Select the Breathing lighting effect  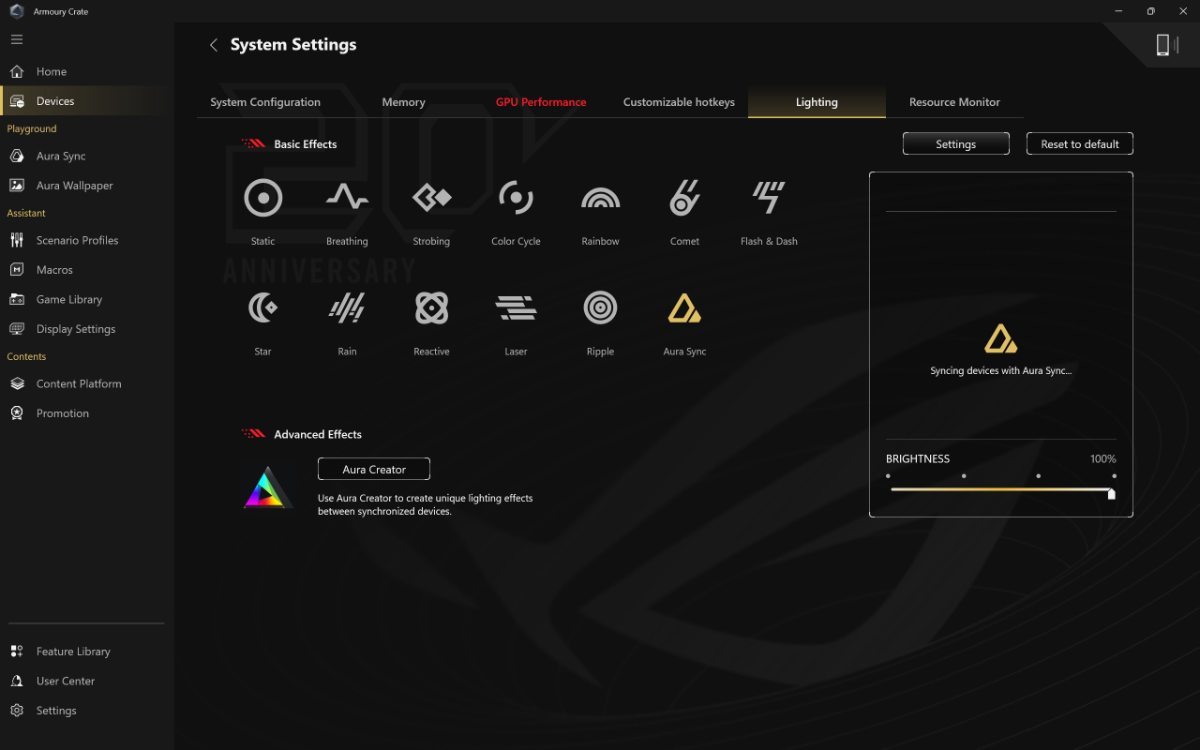347,198
